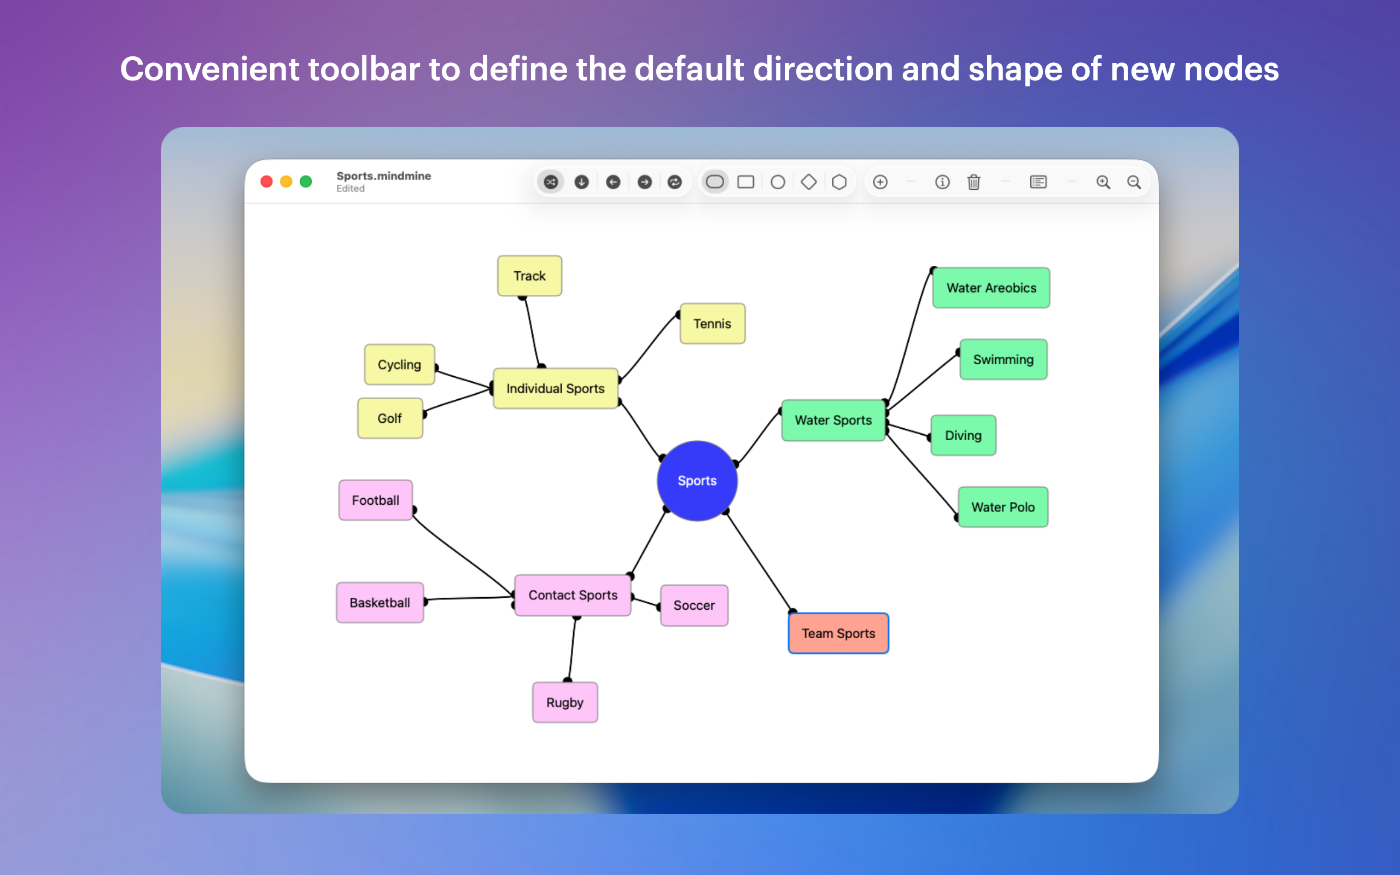Zoom out with the magnifier minus icon
The height and width of the screenshot is (875, 1400).
coord(1134,182)
